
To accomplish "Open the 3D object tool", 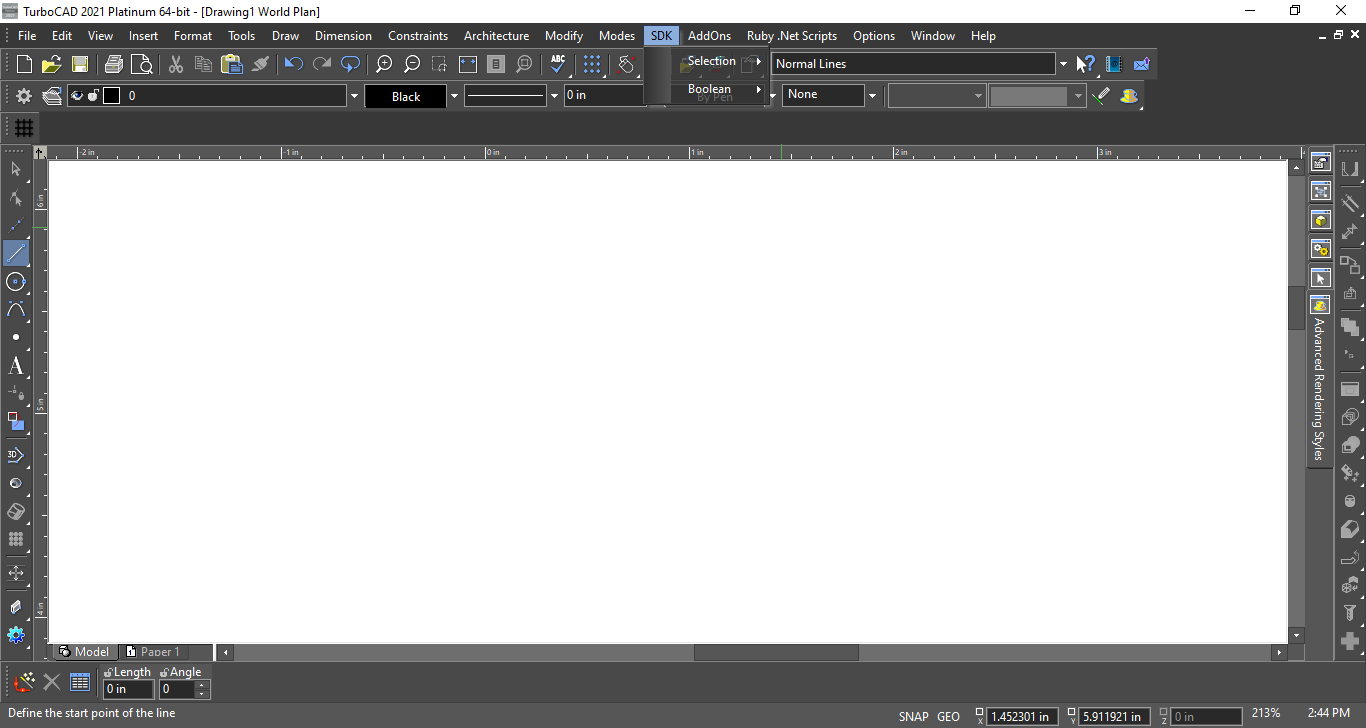I will (16, 455).
